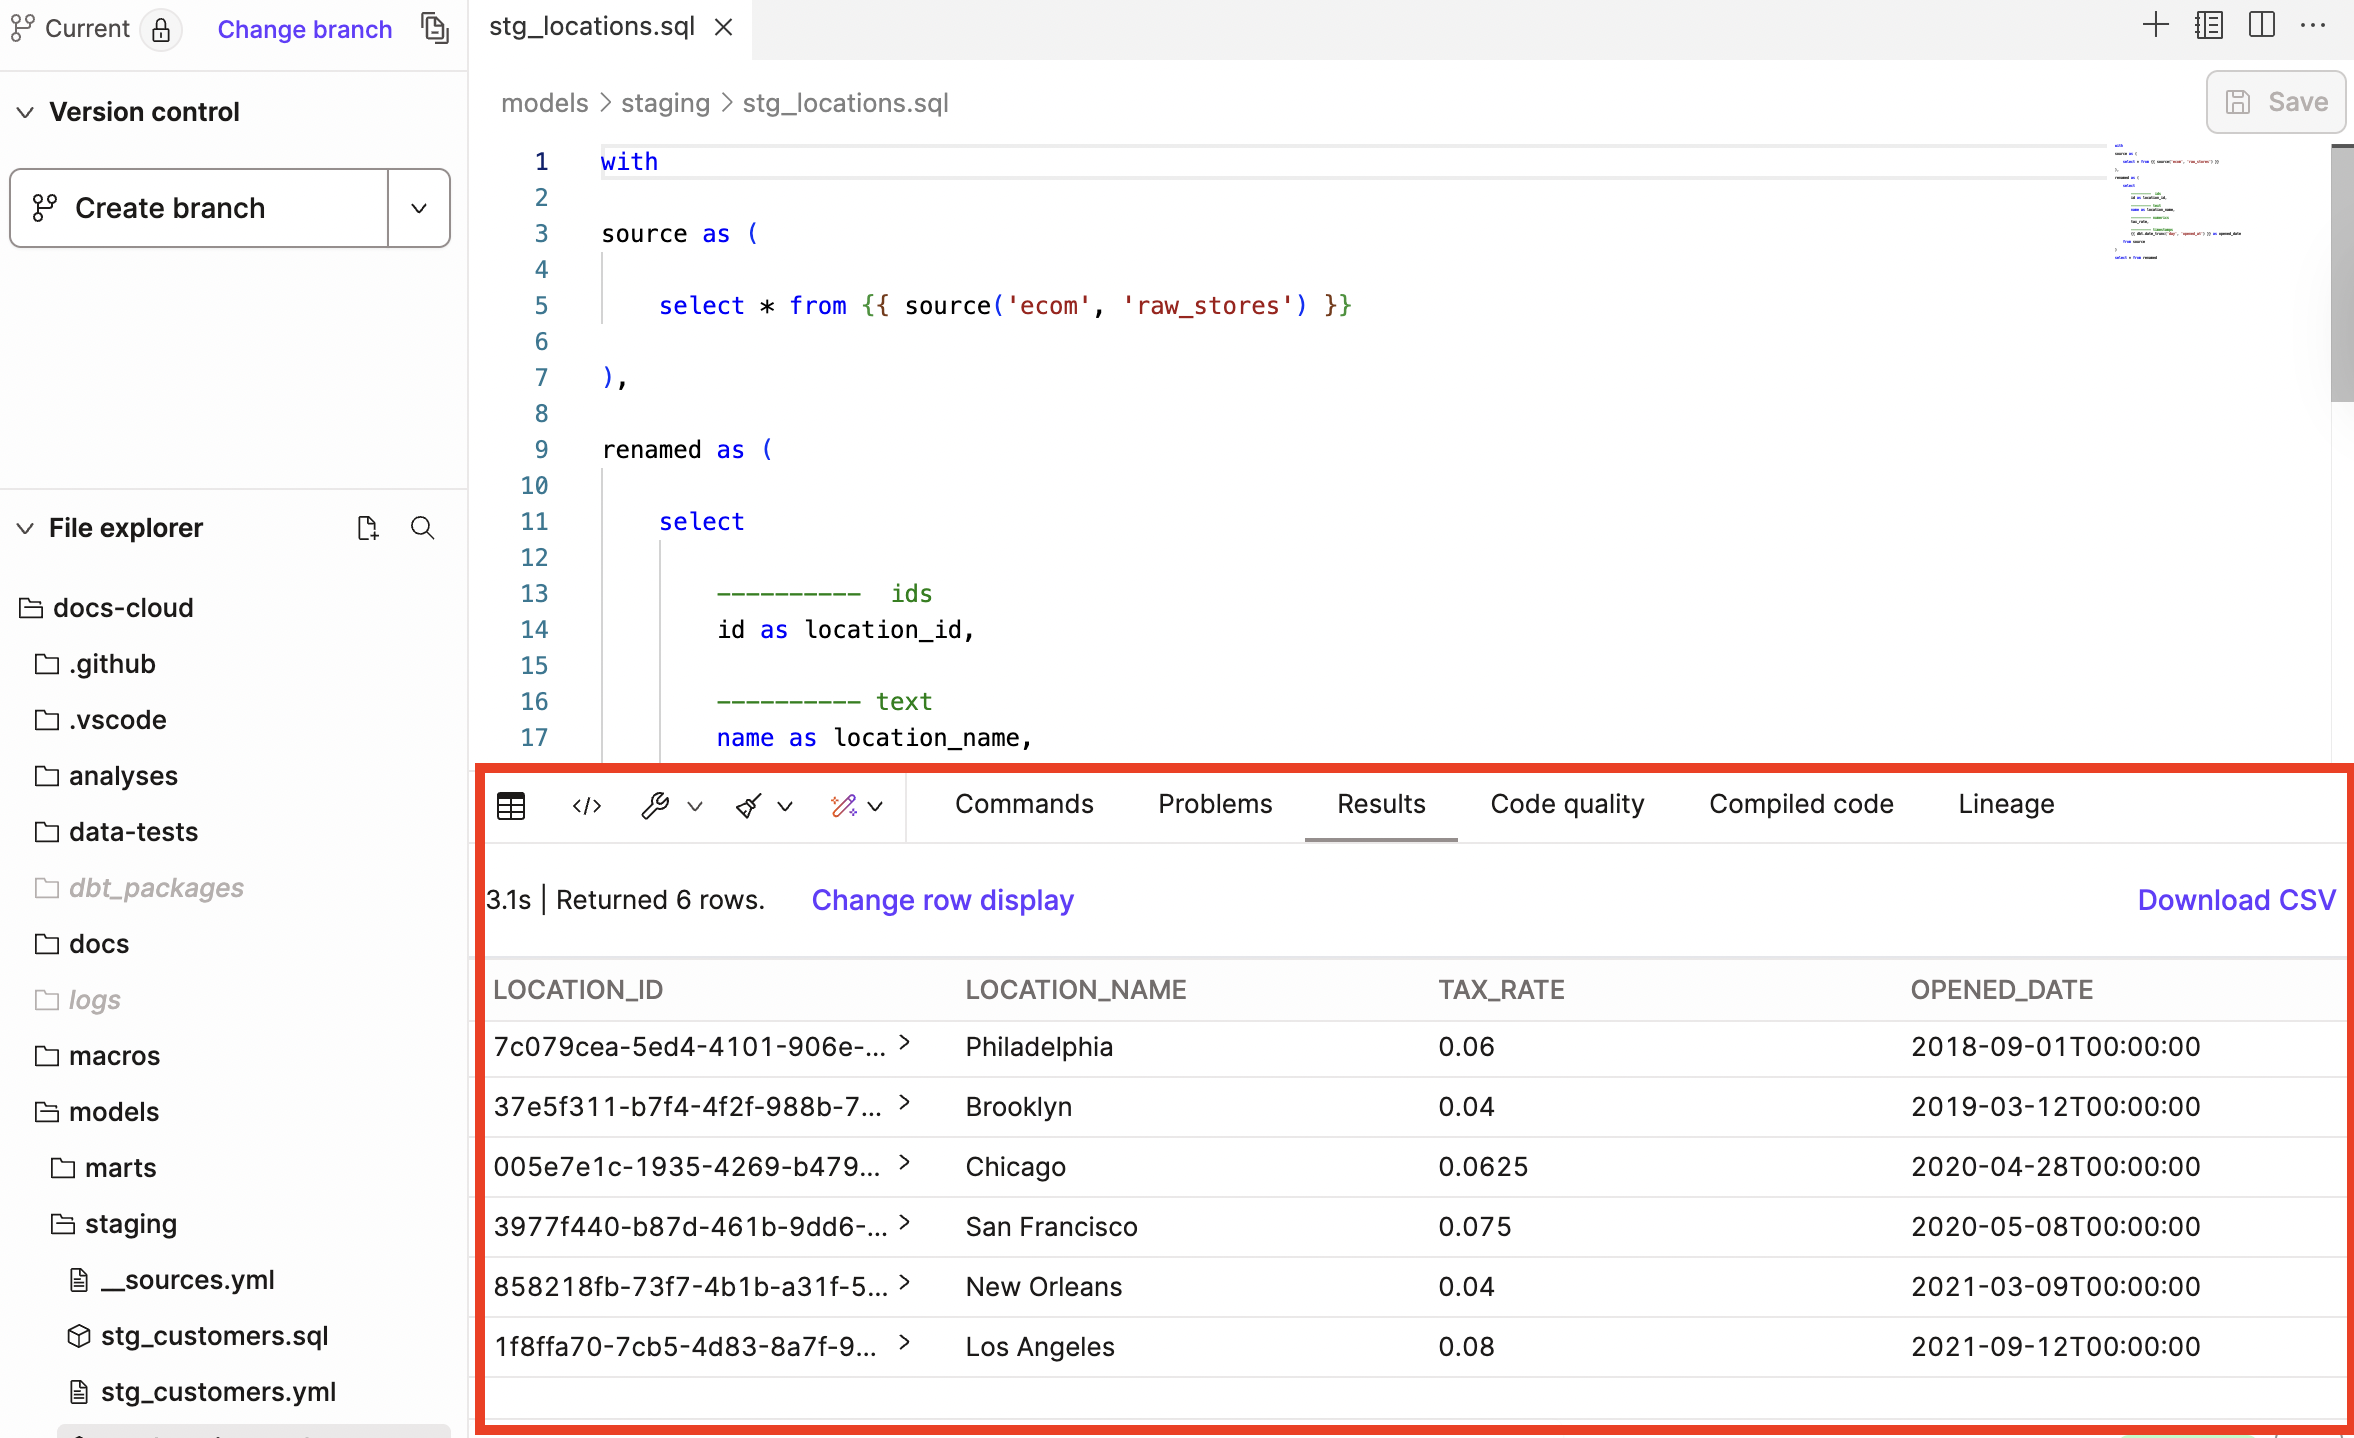2354x1438 pixels.
Task: Copy the current branch name
Action: pos(434,28)
